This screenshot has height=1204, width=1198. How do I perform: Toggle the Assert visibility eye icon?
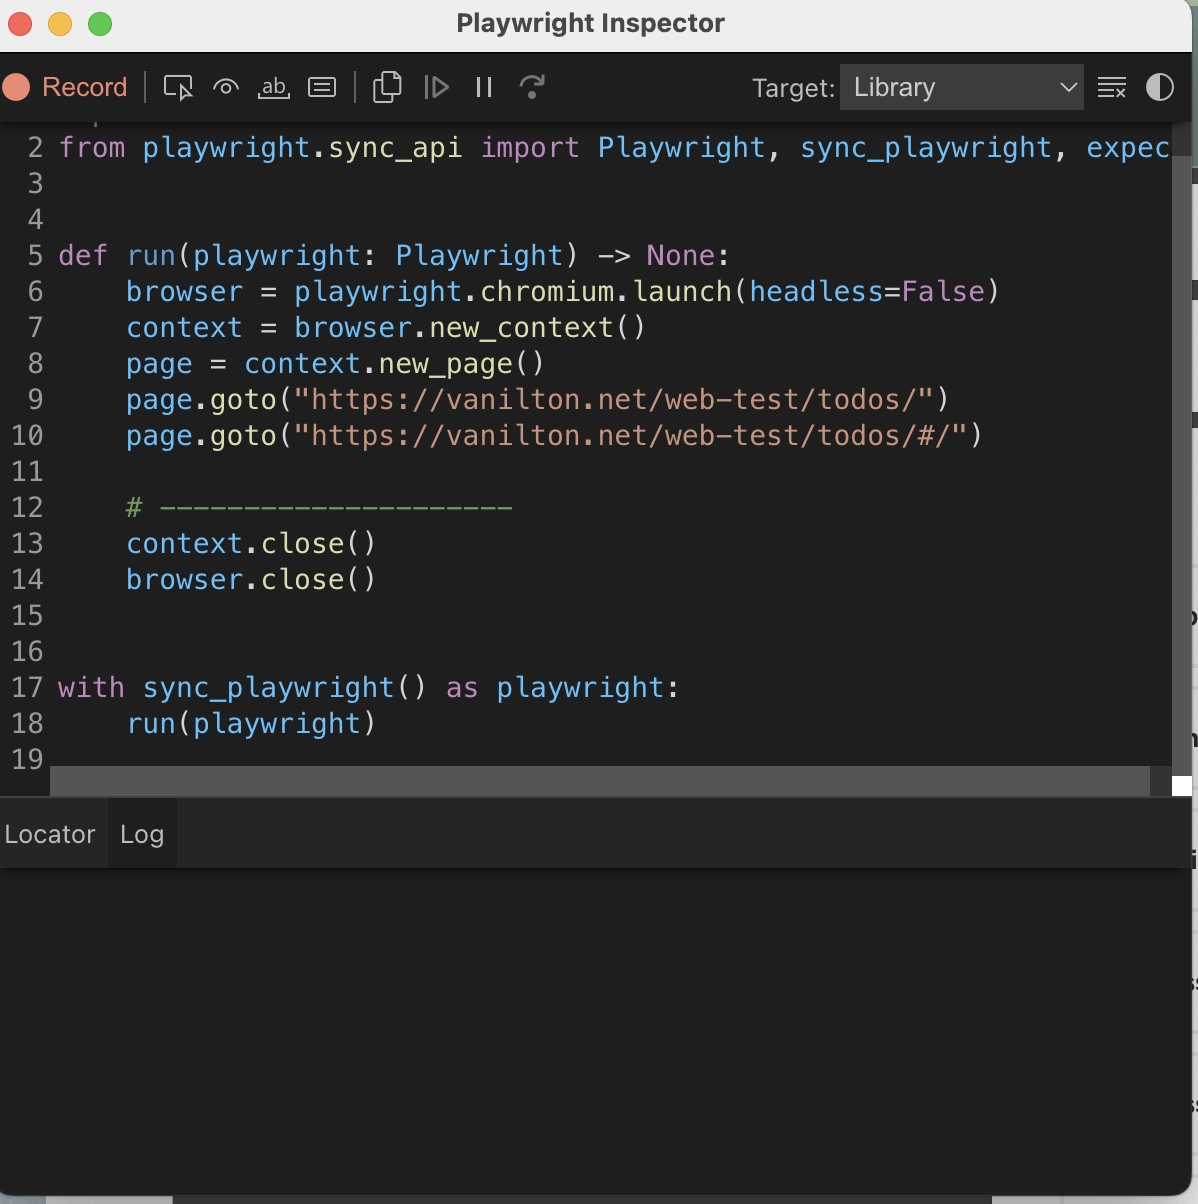point(226,87)
